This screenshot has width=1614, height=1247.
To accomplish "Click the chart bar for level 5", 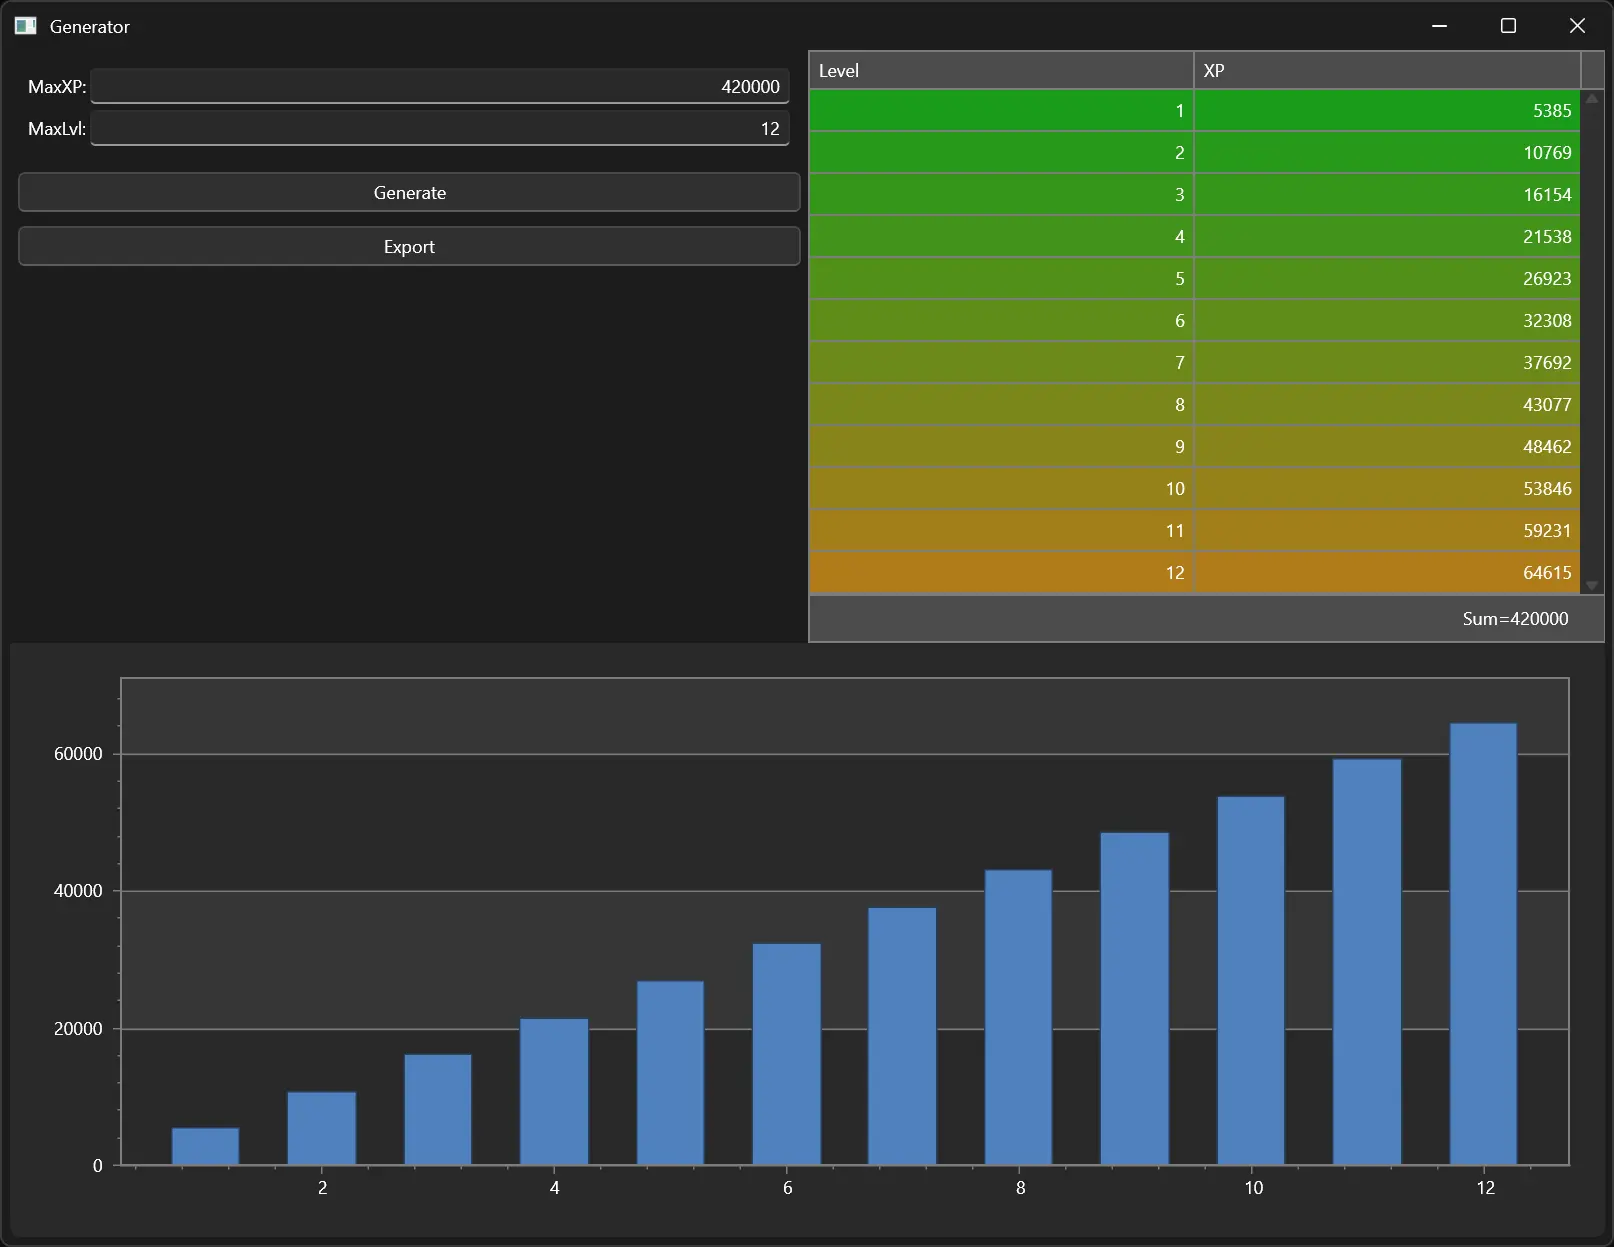I will [x=670, y=1073].
